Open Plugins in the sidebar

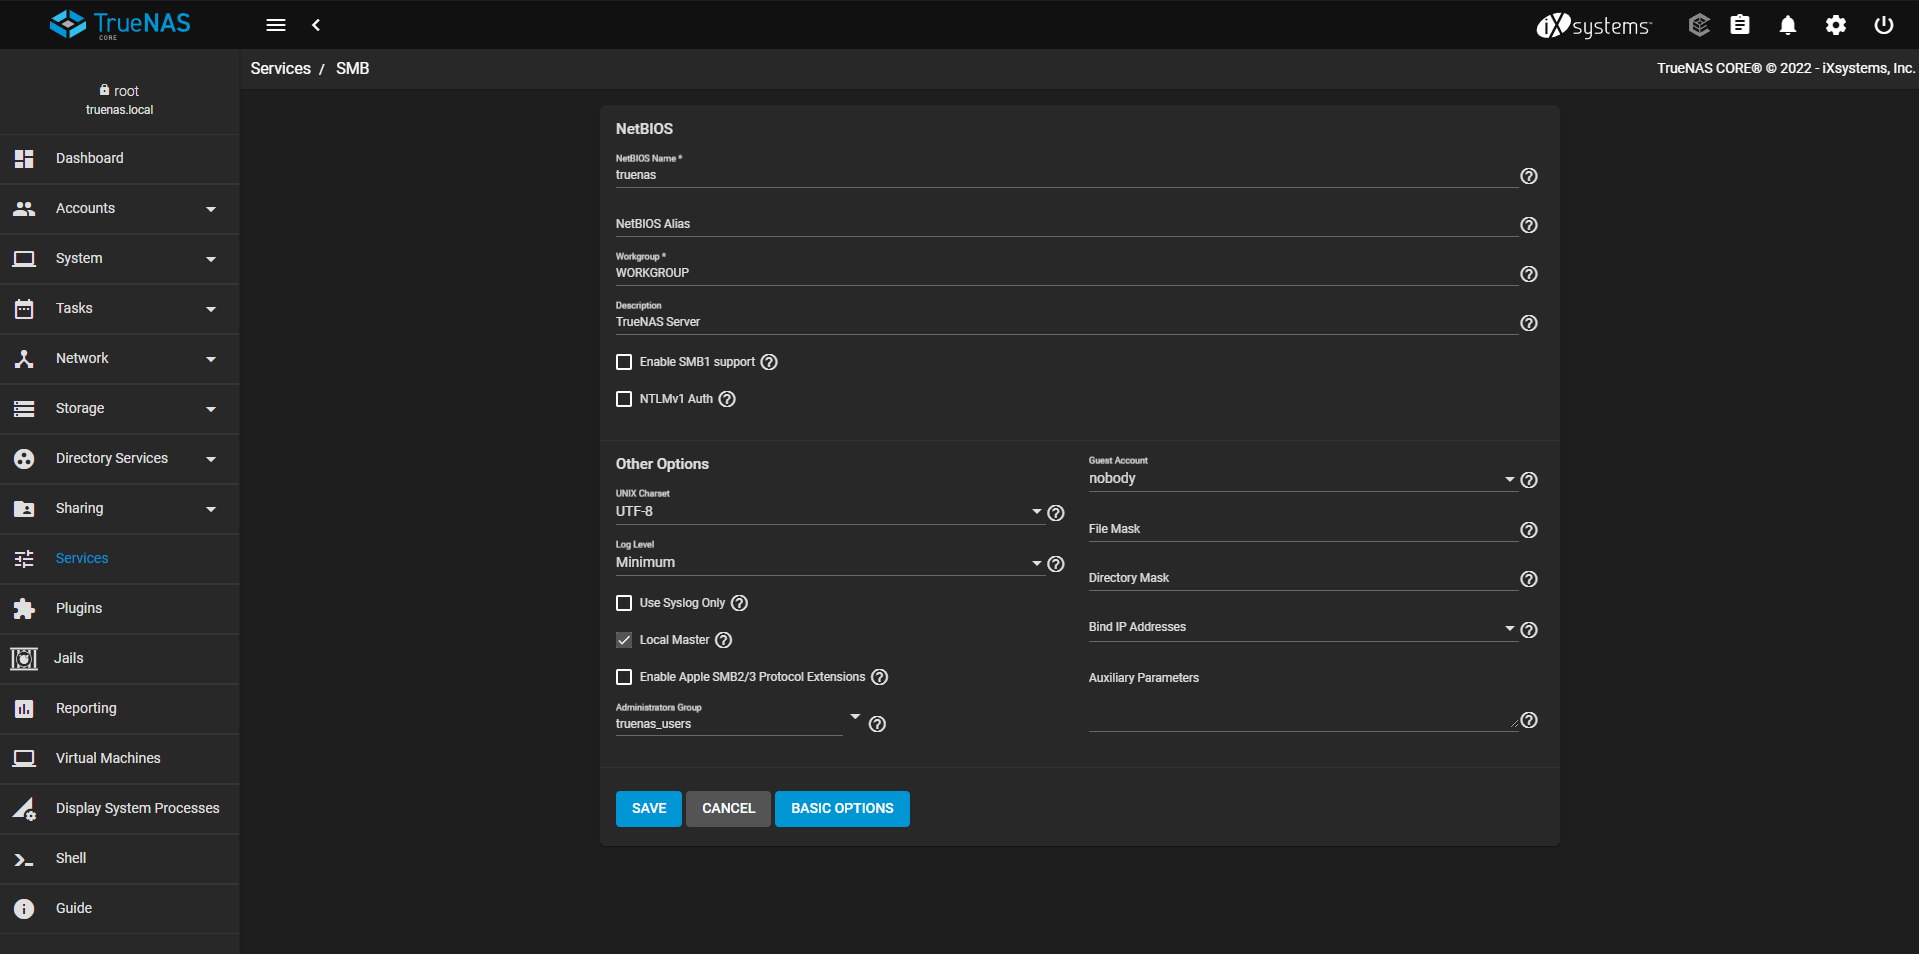(120, 609)
